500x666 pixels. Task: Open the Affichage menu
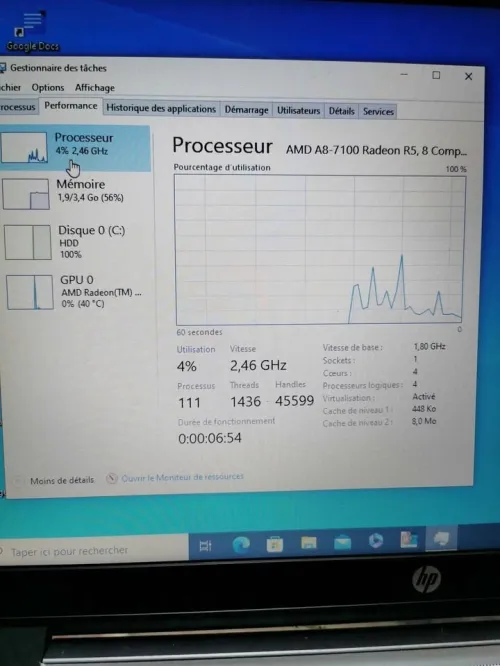tap(95, 87)
